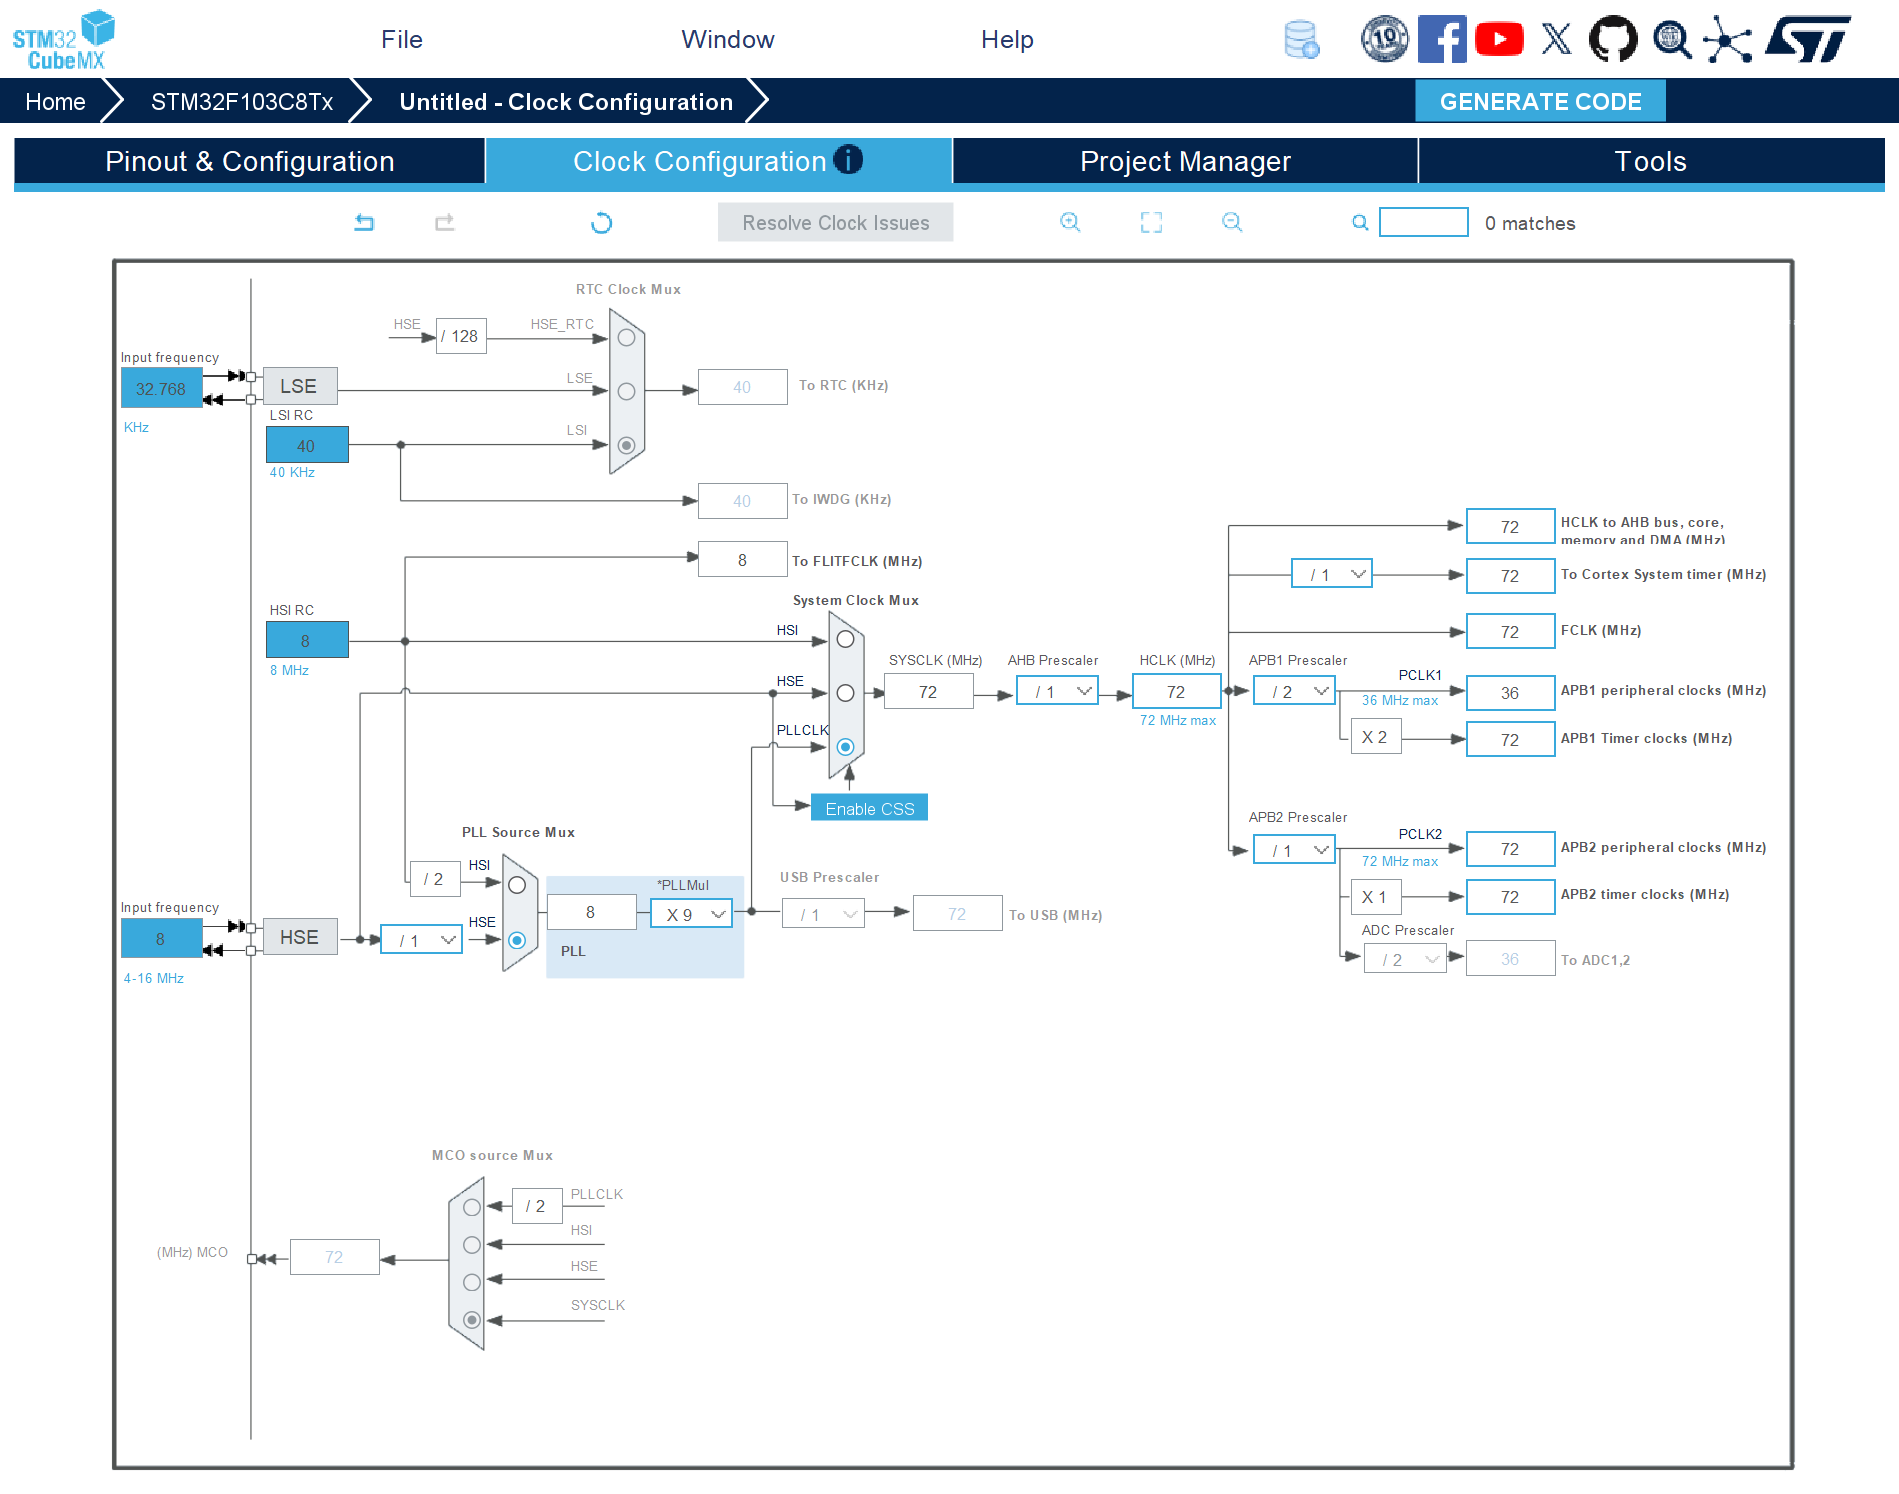Switch to Pinout & Configuration tab
Viewport: 1899px width, 1494px height.
[250, 161]
